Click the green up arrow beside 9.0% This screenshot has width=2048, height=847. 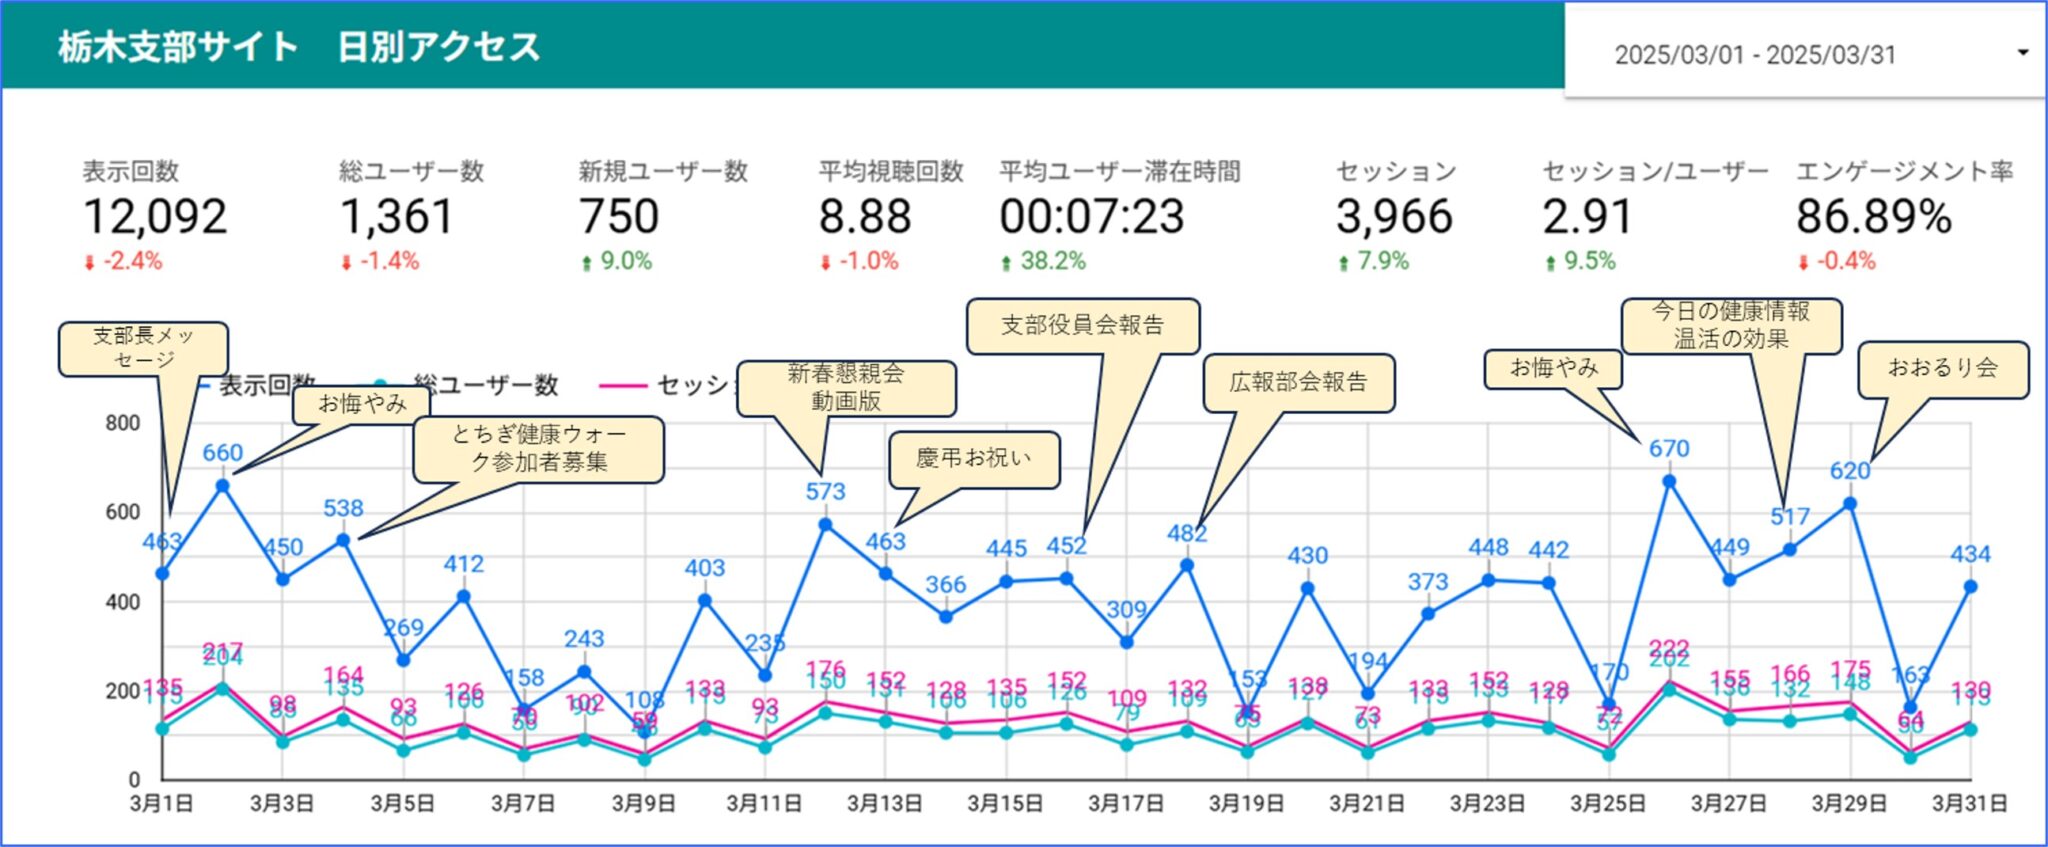pos(587,263)
